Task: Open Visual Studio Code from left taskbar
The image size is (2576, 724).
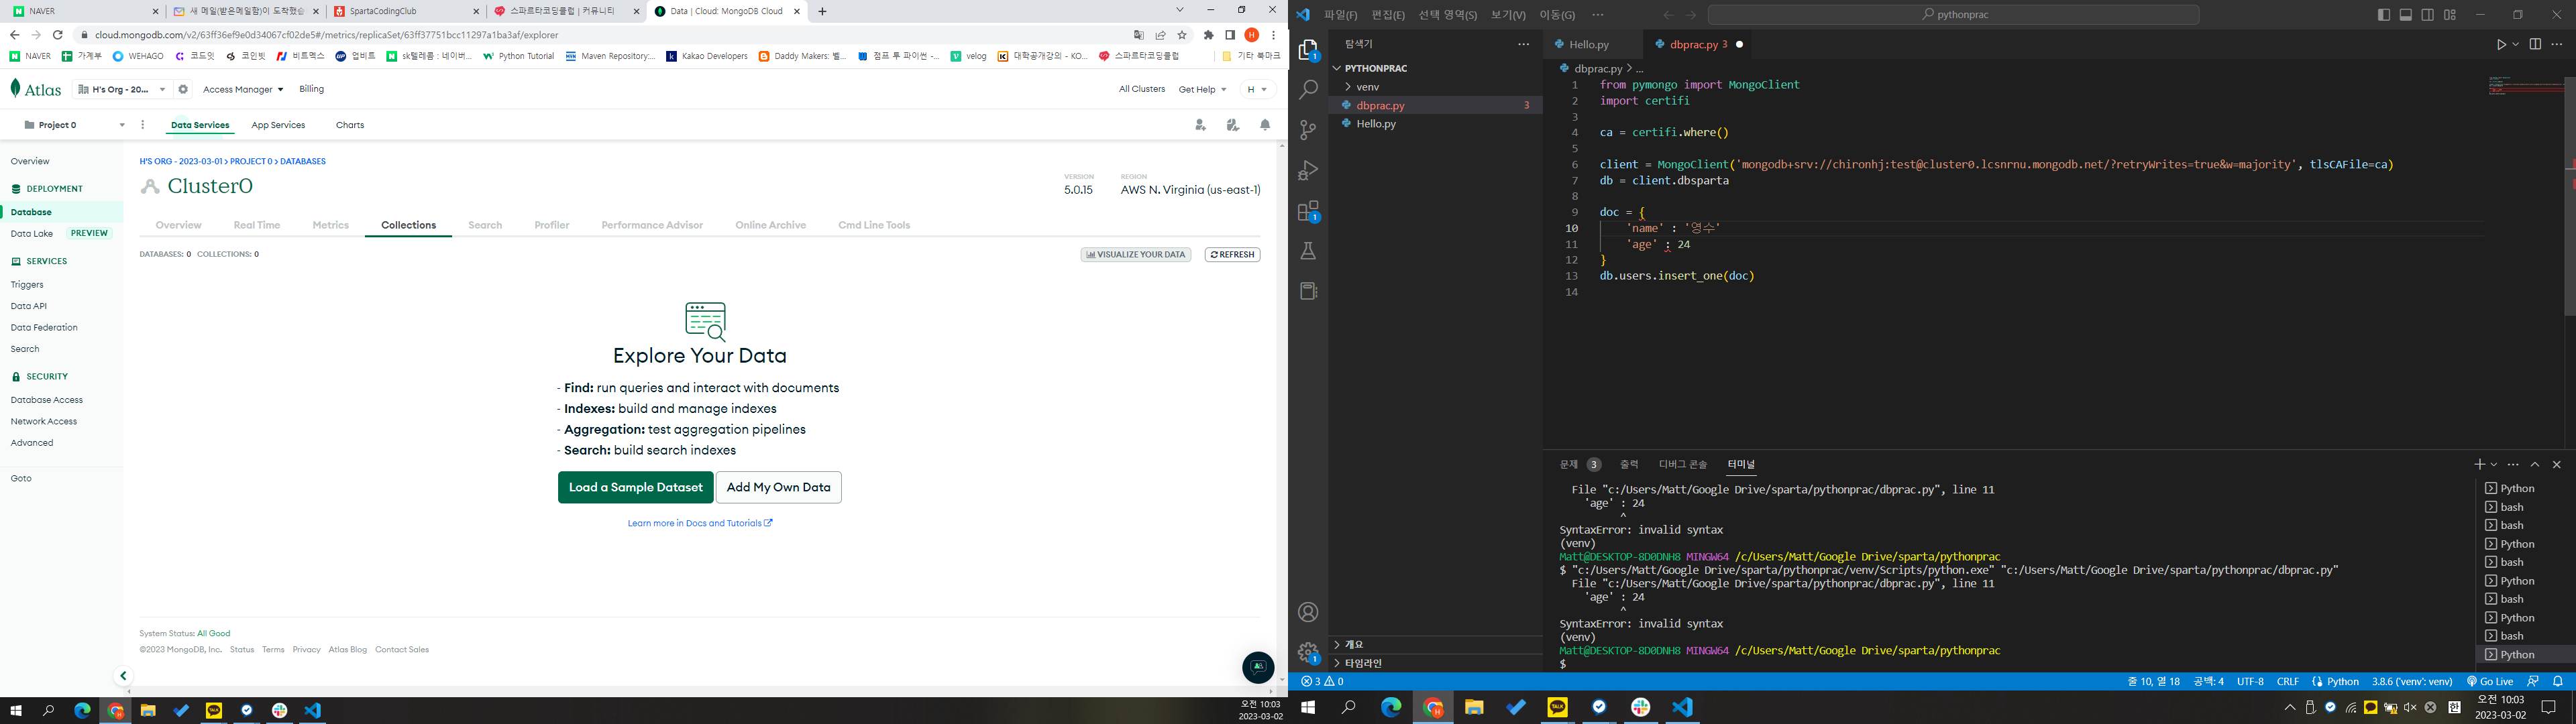Action: point(313,710)
